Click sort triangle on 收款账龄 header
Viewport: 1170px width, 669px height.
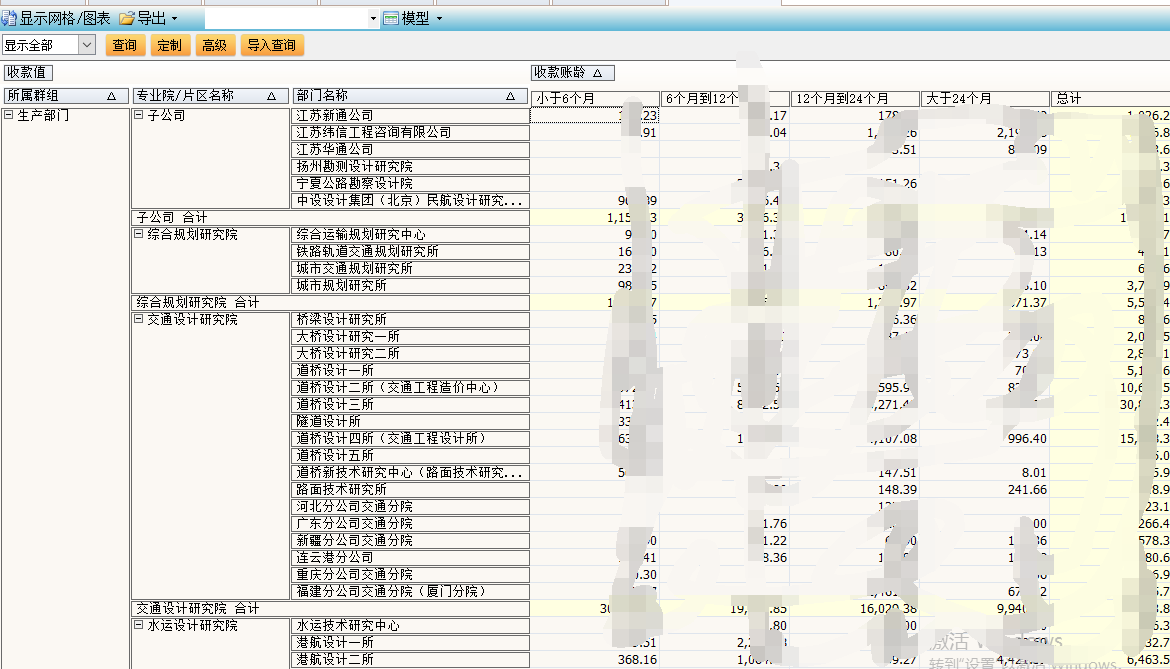pos(597,73)
